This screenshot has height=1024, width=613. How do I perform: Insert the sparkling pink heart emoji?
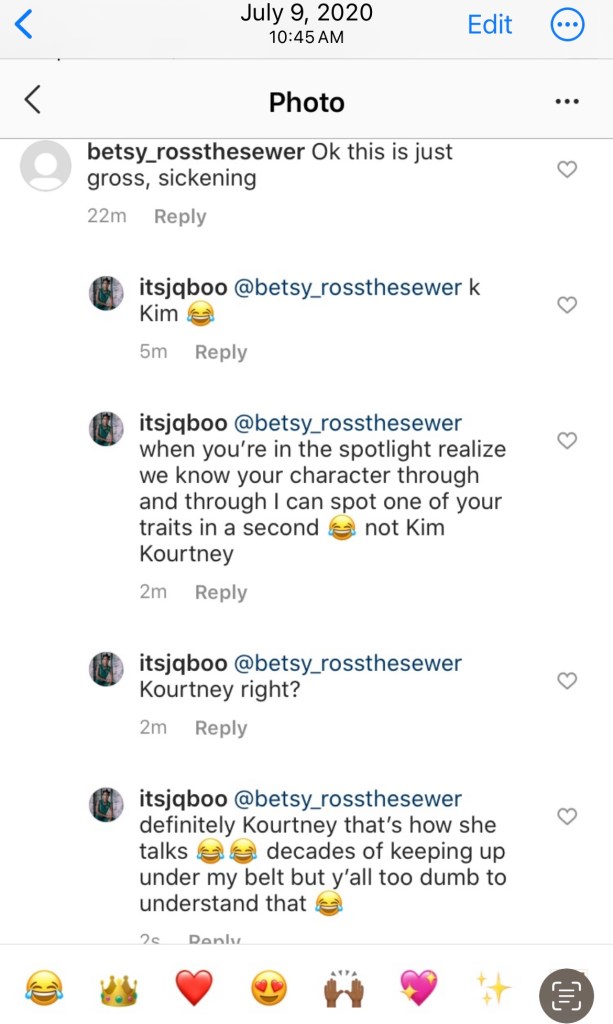click(x=419, y=989)
